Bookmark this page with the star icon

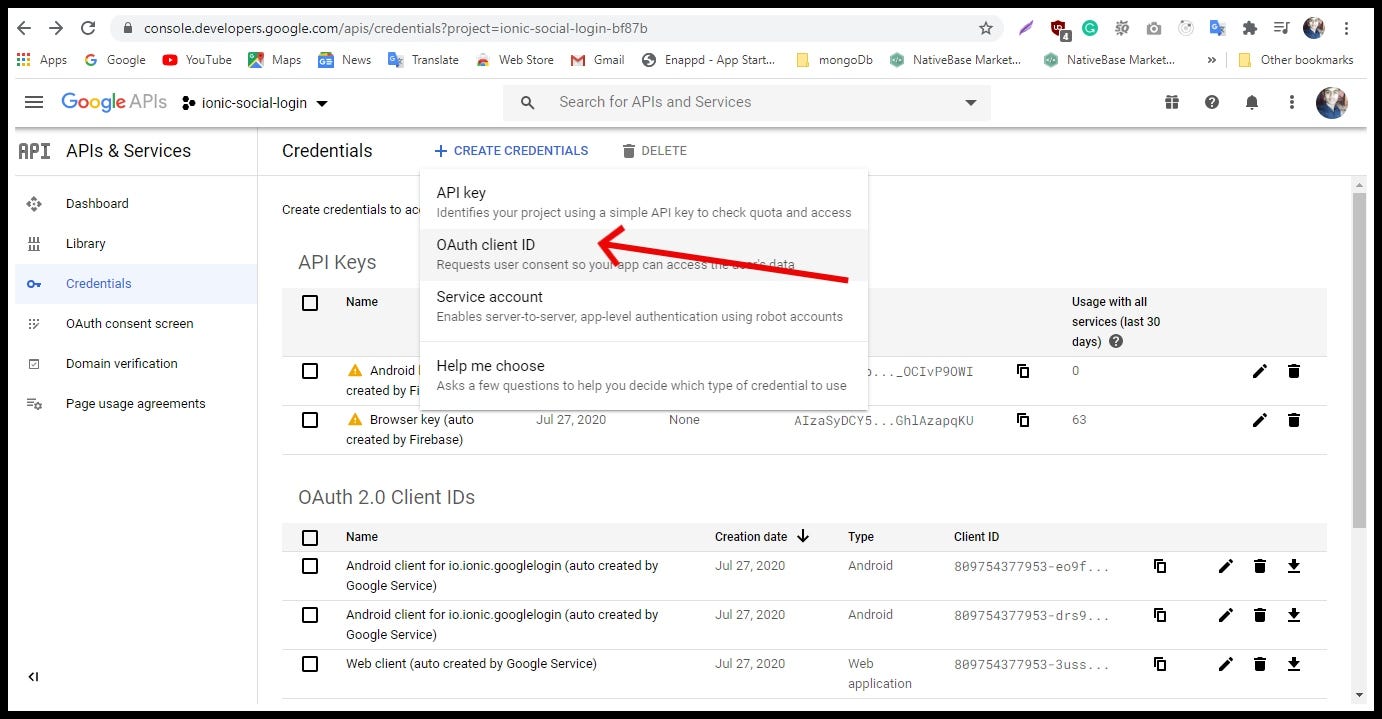point(986,28)
